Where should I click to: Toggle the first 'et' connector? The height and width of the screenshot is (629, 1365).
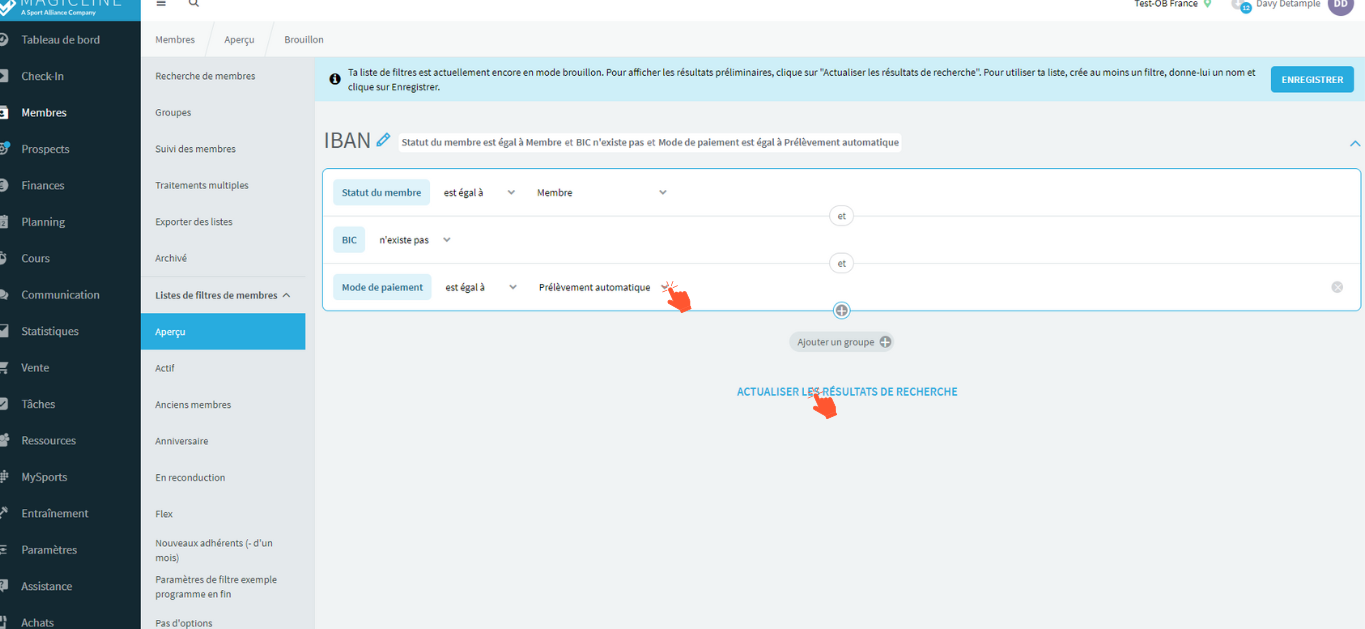(x=842, y=216)
